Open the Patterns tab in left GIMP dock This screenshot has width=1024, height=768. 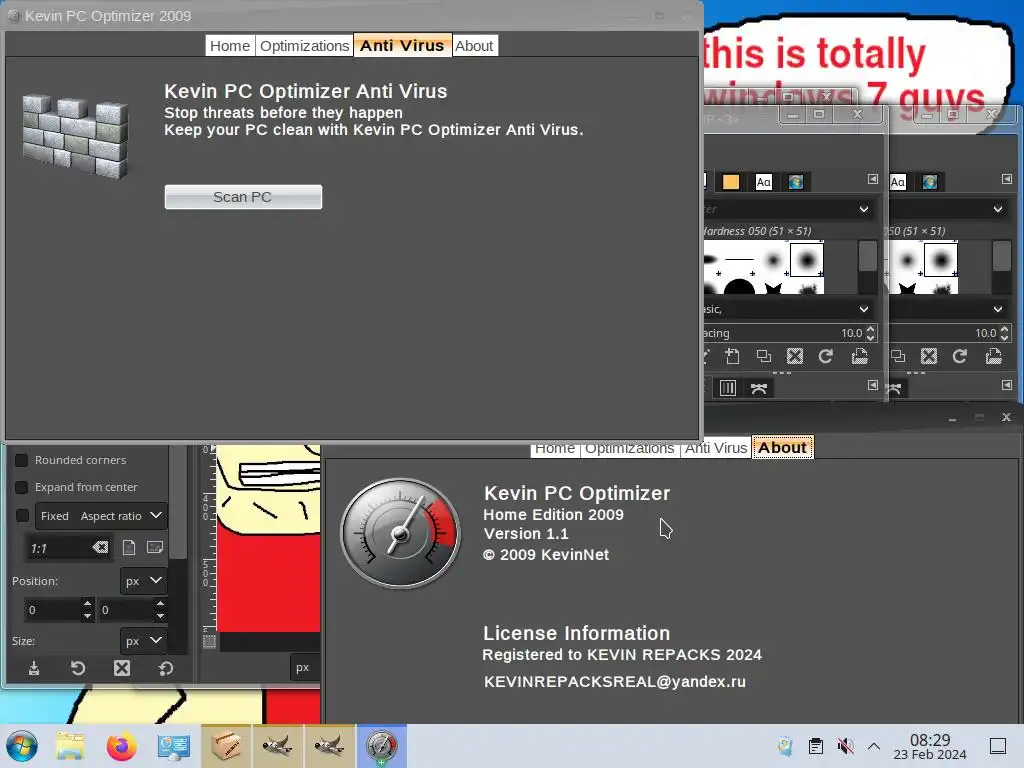[x=731, y=182]
